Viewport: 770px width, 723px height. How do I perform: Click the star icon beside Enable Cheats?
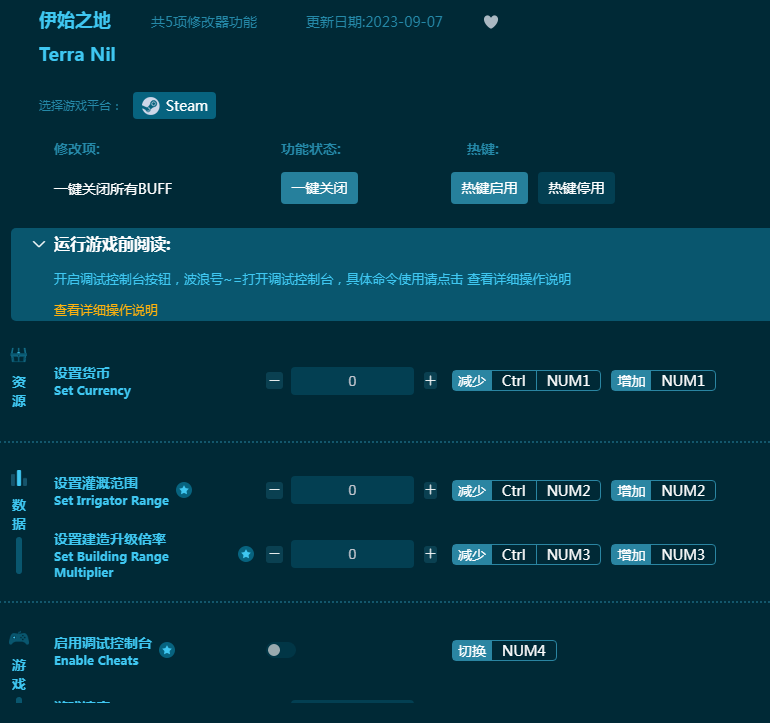[x=167, y=650]
